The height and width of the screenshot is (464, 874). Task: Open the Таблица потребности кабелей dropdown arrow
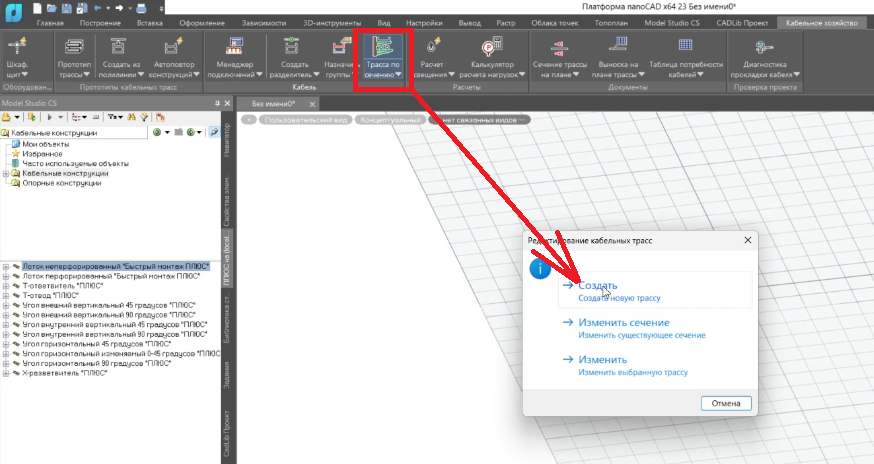point(701,75)
